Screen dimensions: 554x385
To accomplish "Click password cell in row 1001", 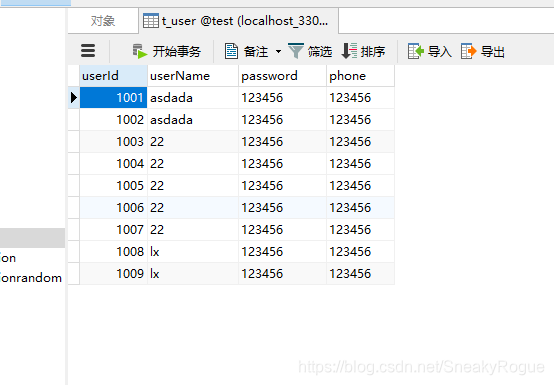I will (282, 97).
